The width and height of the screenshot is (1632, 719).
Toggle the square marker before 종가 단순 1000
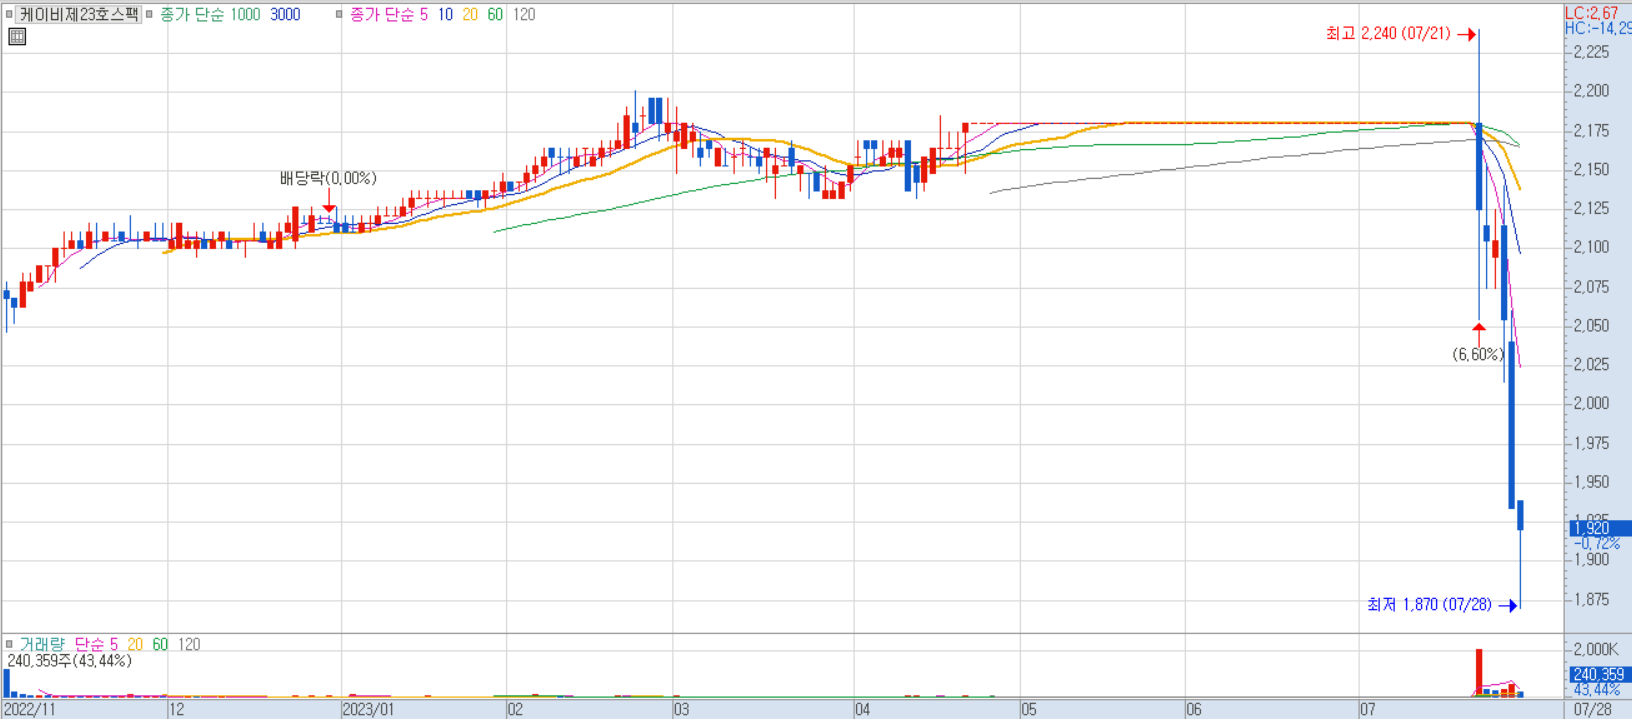pyautogui.click(x=149, y=14)
